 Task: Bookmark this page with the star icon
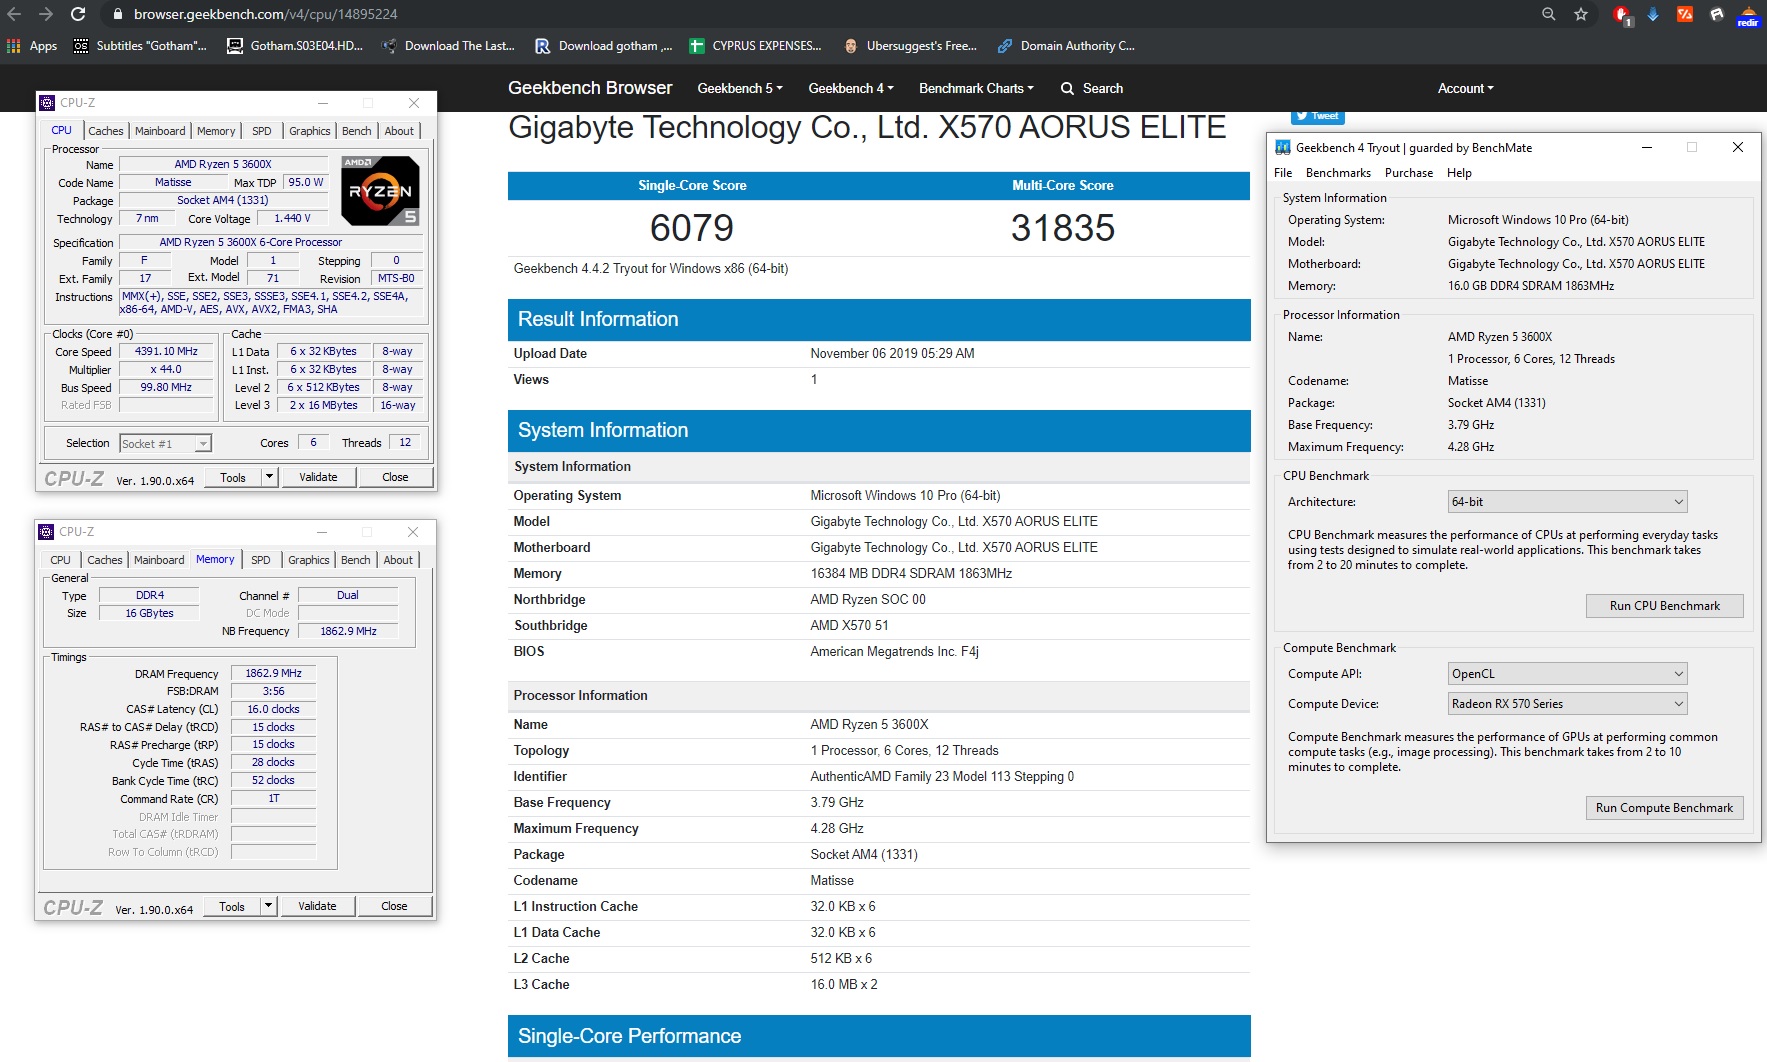tap(1581, 14)
